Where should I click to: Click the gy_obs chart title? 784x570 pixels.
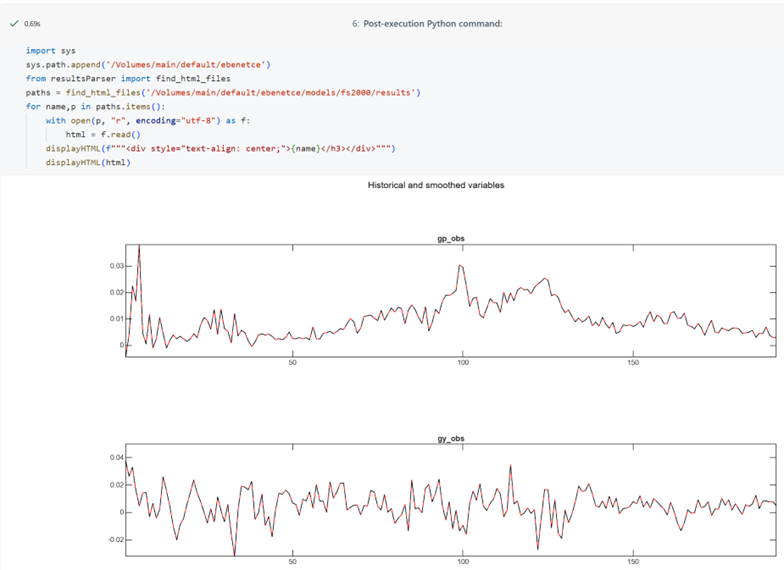coord(451,438)
